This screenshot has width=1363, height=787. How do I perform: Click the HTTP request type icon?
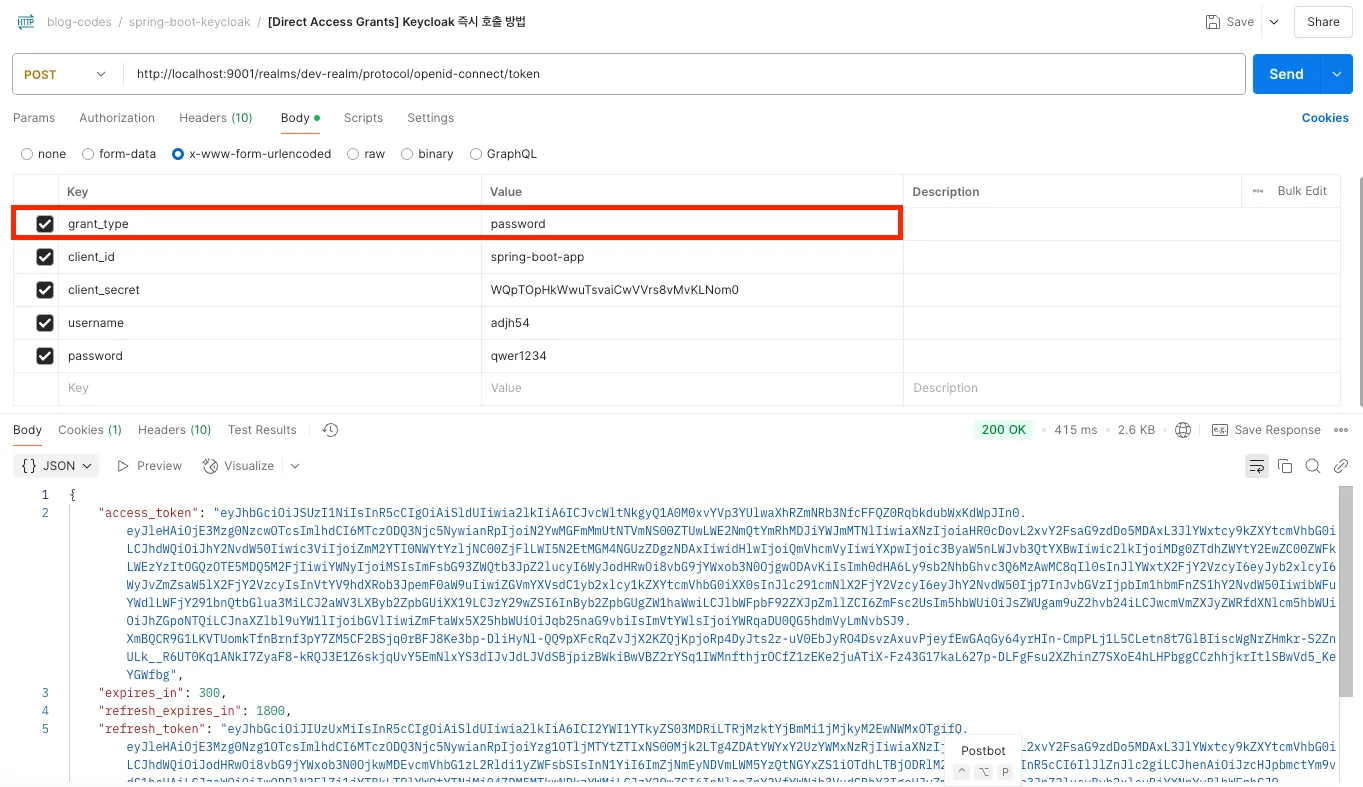26,21
